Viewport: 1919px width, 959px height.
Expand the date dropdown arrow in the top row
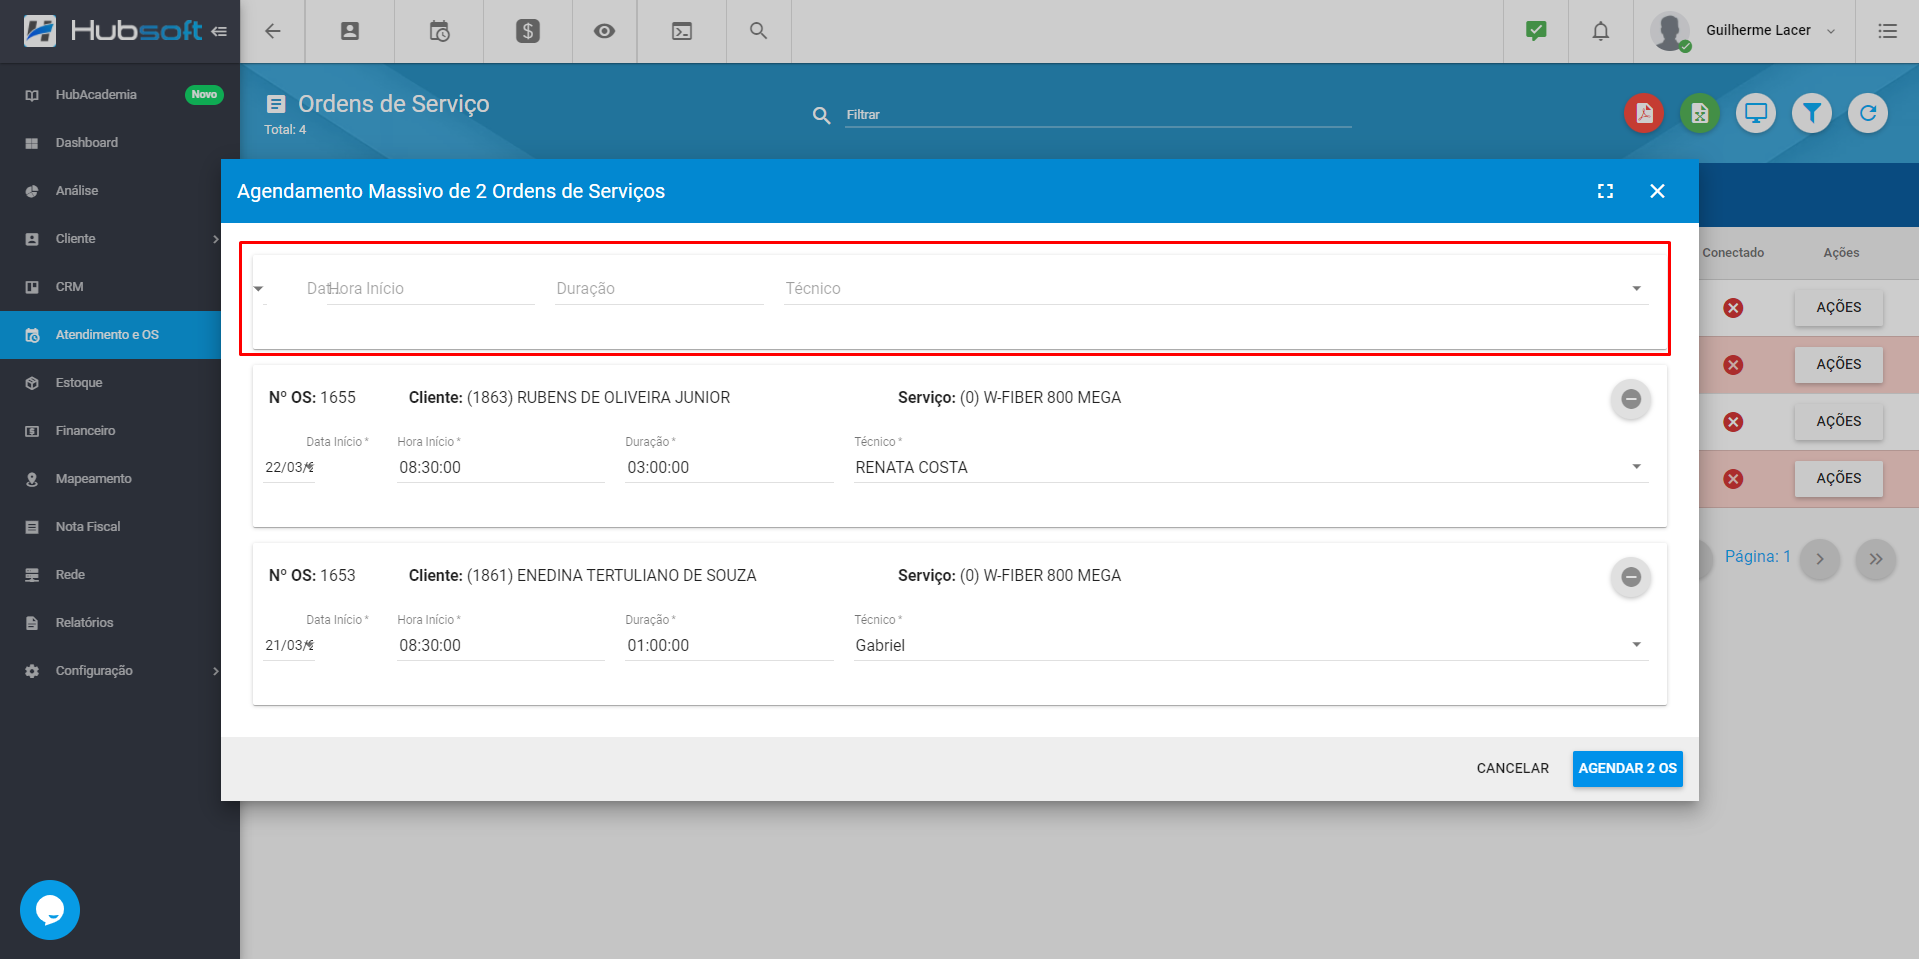[x=259, y=289]
